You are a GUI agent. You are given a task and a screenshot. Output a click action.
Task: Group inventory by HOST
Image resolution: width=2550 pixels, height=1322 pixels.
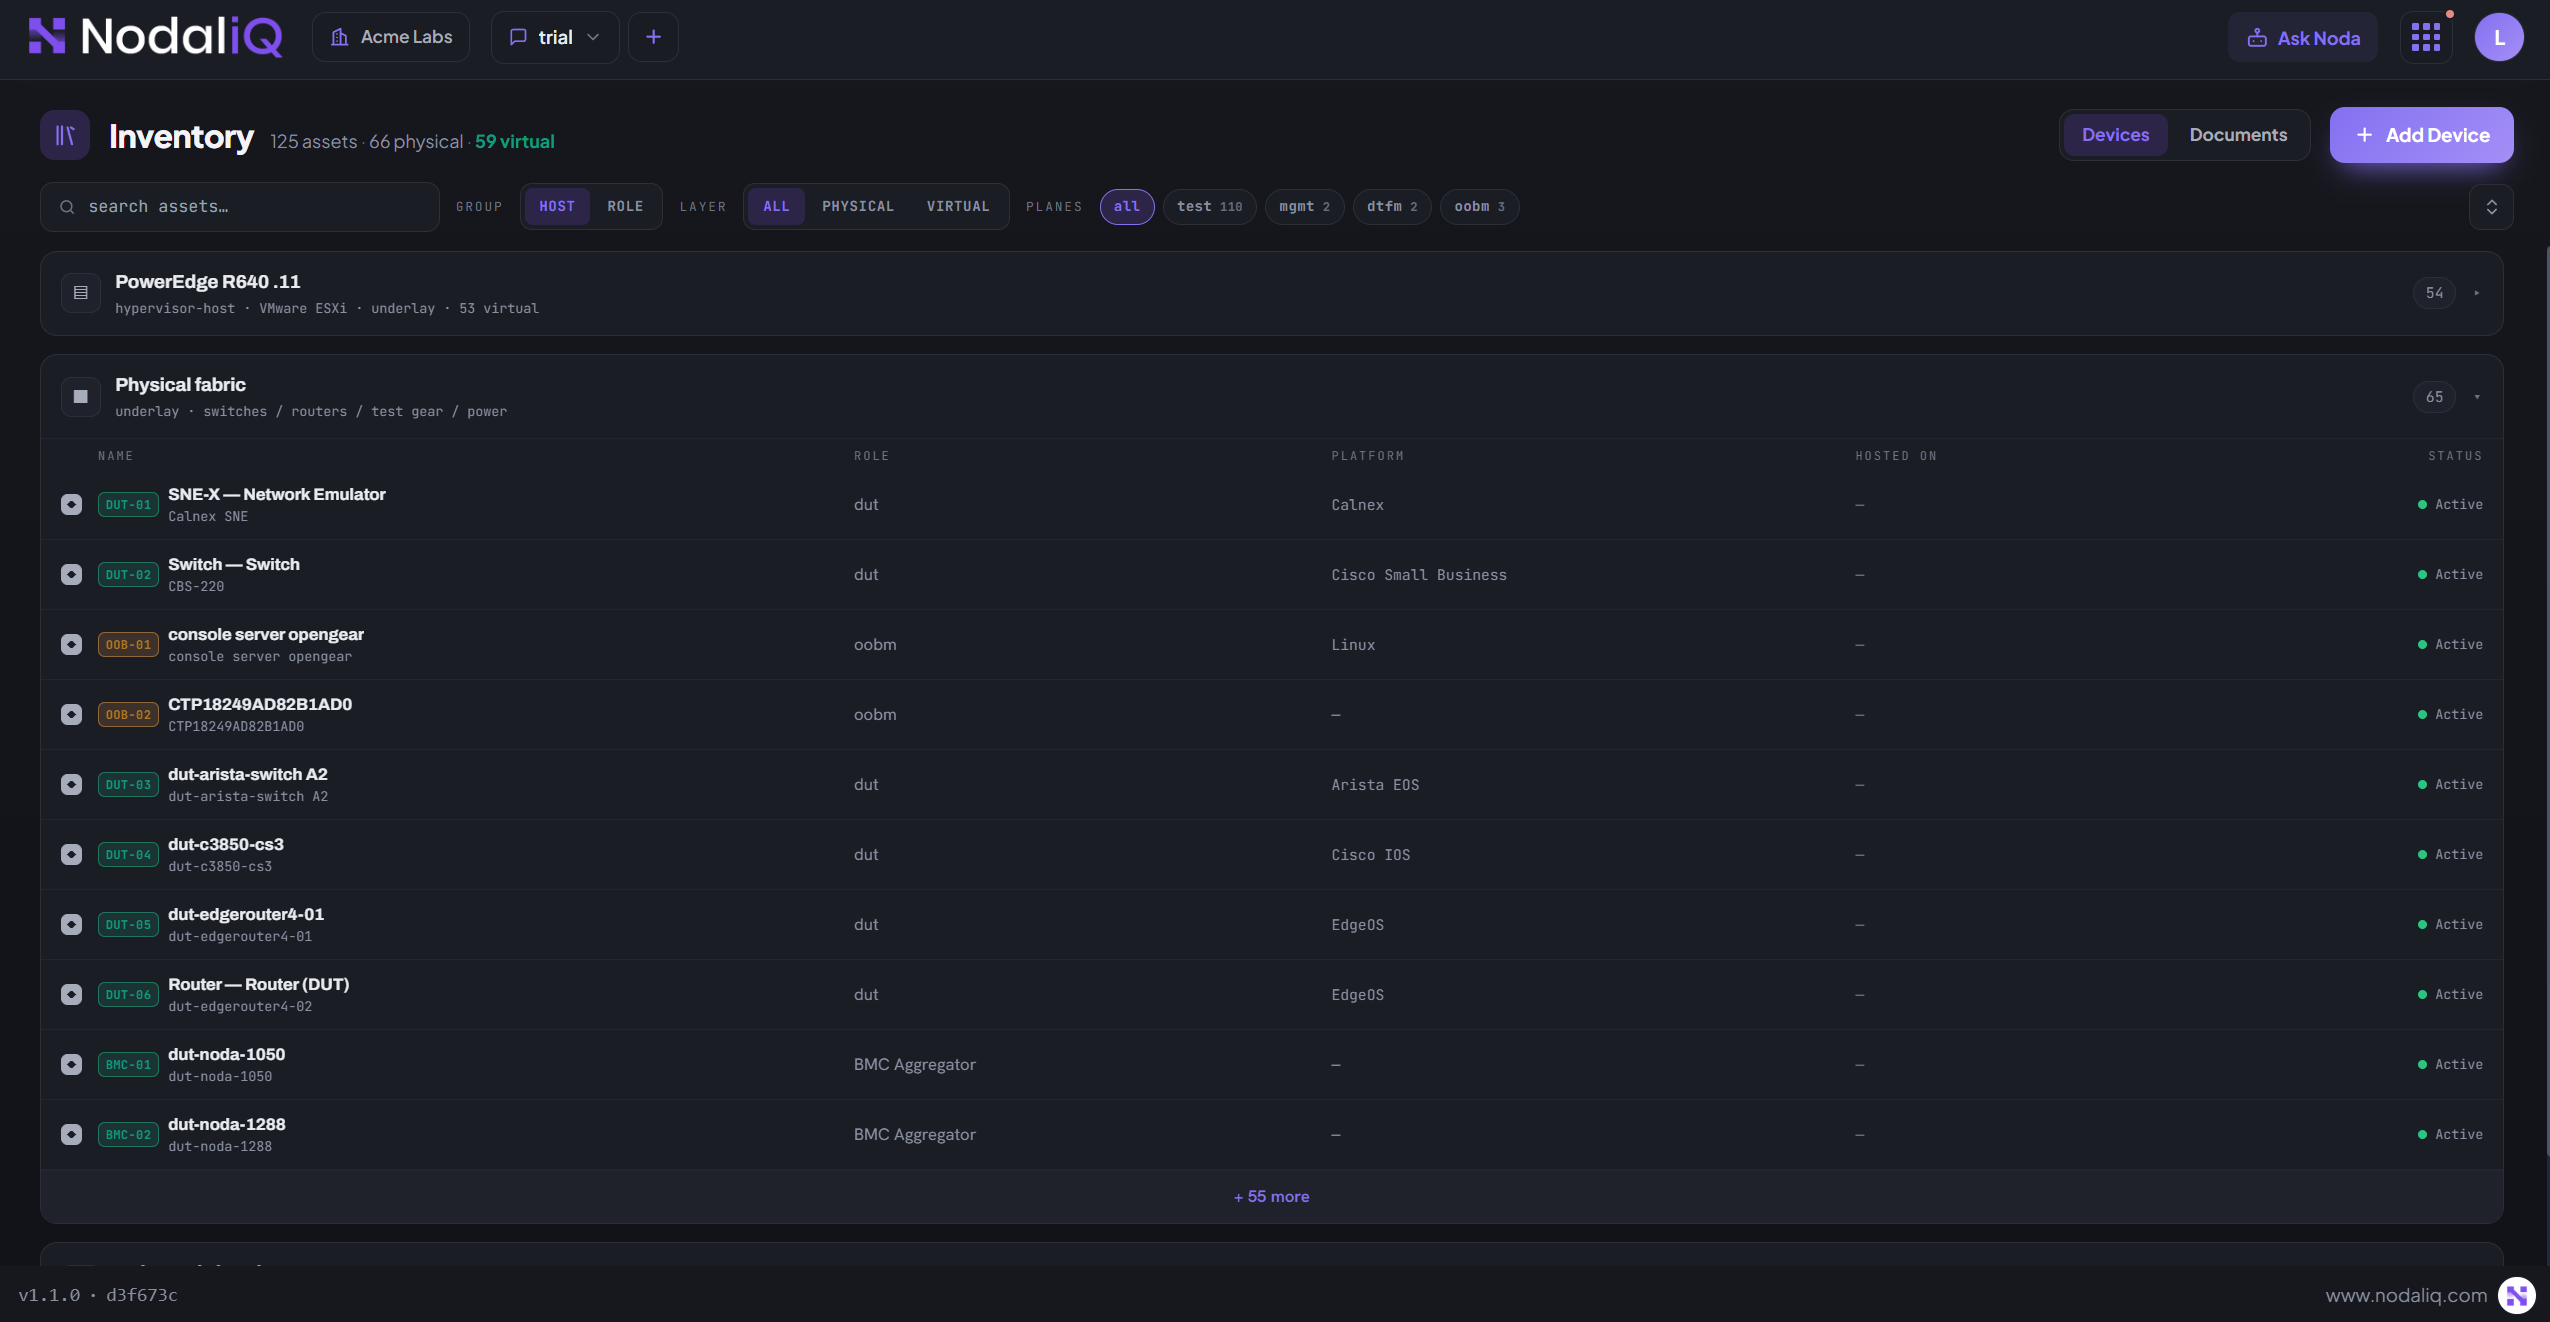tap(557, 207)
